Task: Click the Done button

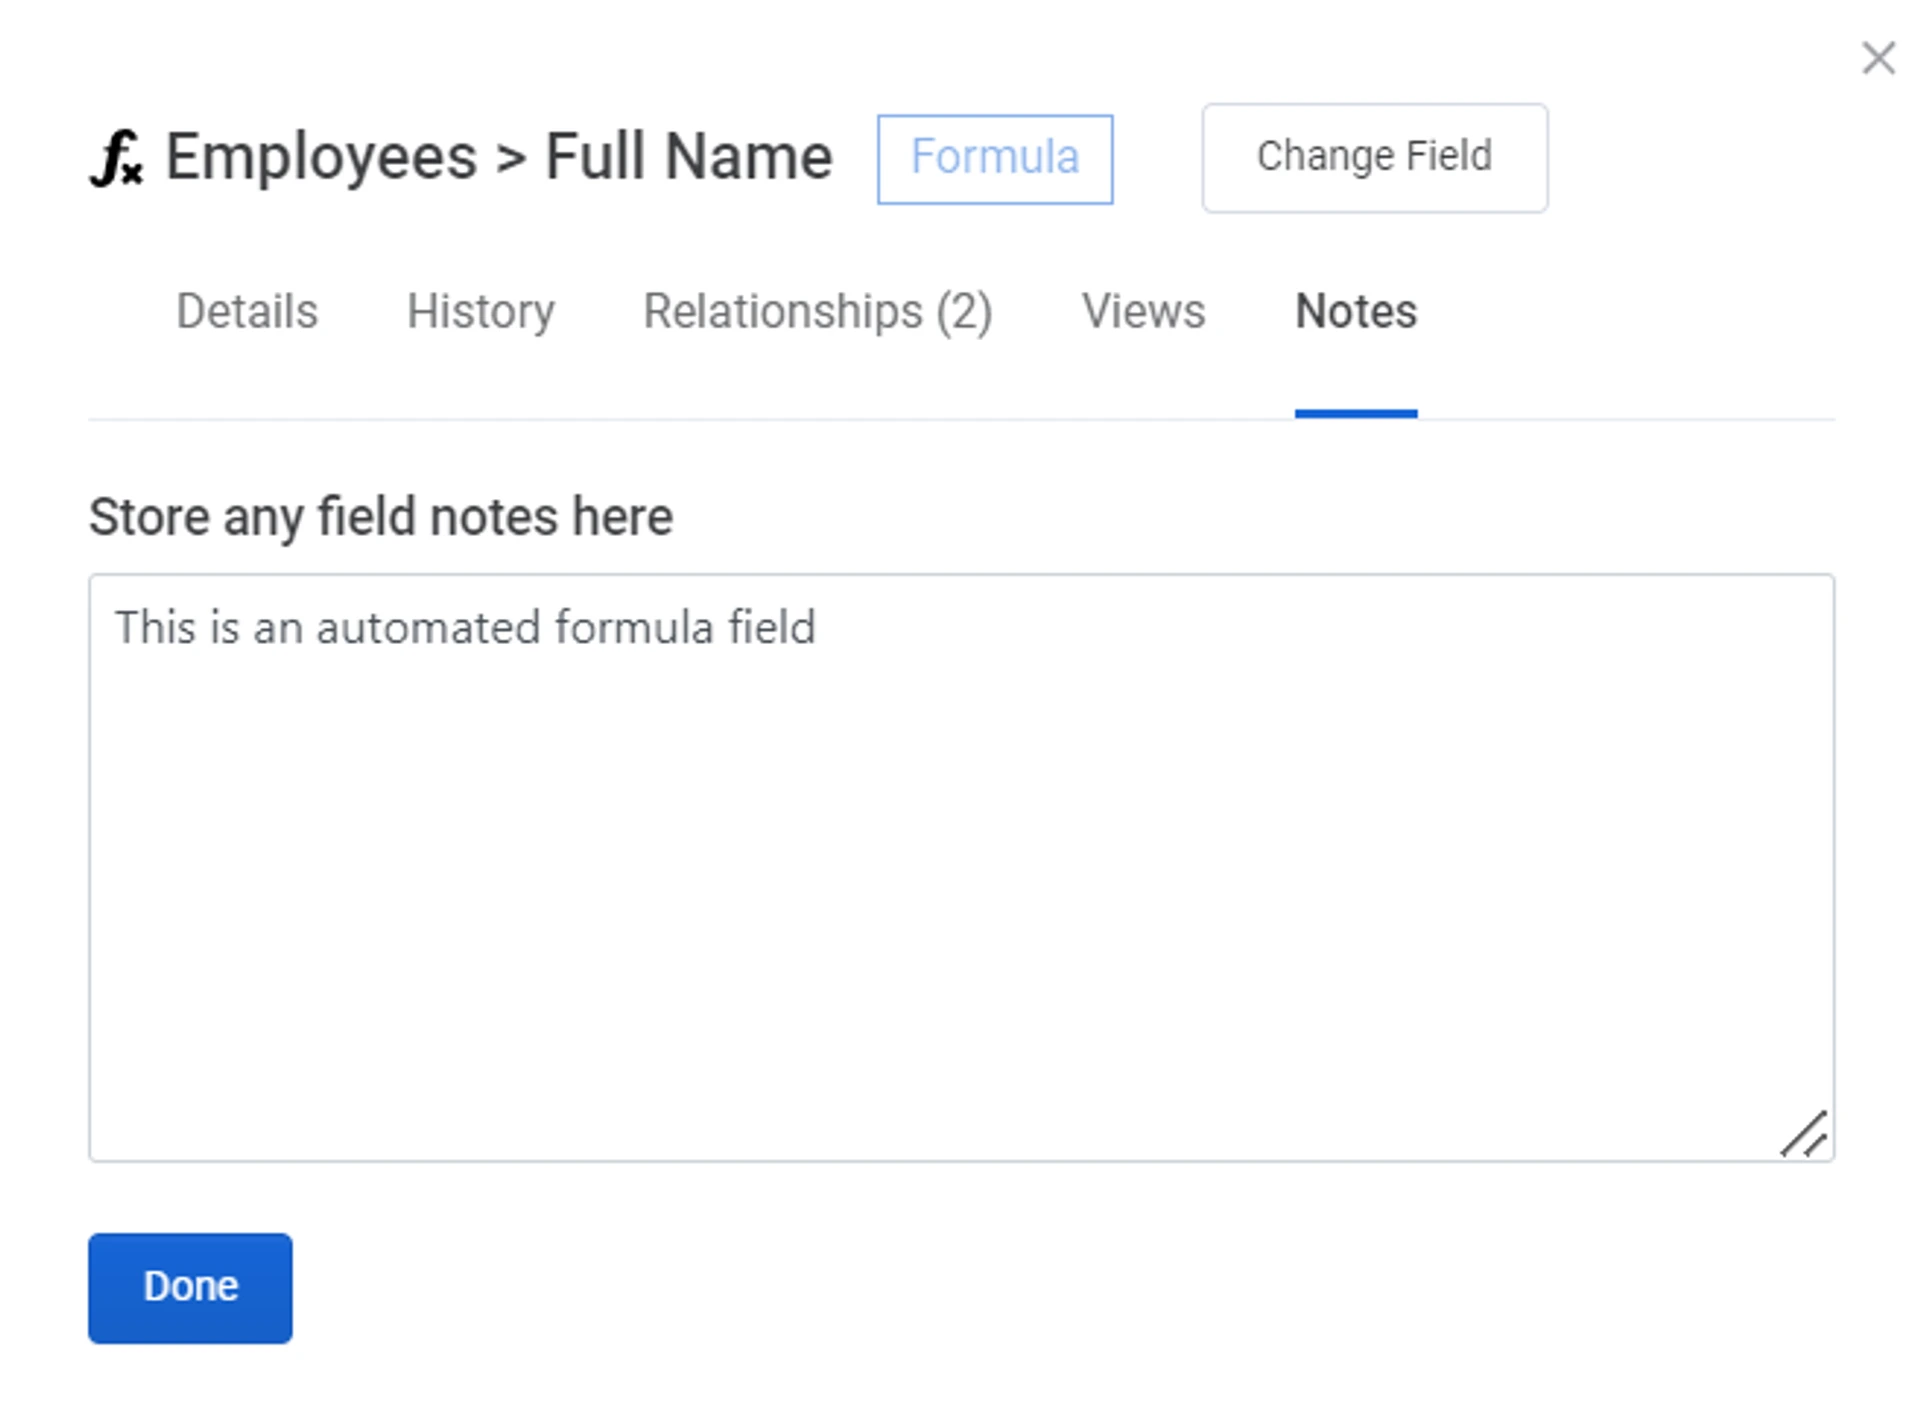Action: pyautogui.click(x=190, y=1287)
